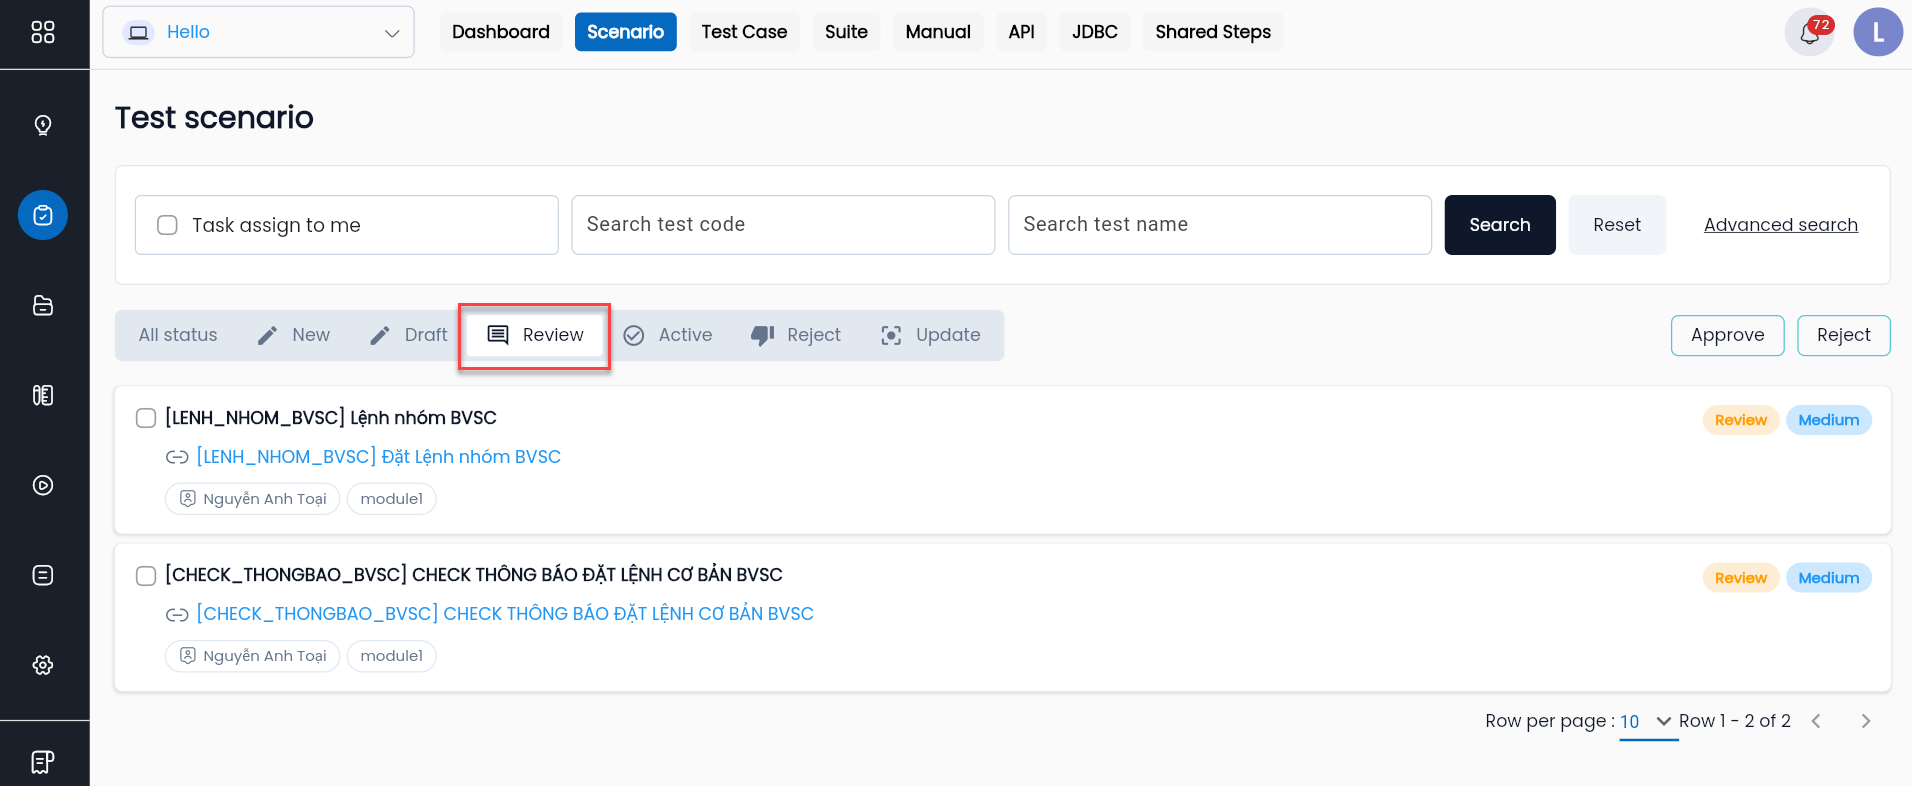The image size is (1912, 786).
Task: Filter scenarios by Update status
Action: pyautogui.click(x=931, y=335)
